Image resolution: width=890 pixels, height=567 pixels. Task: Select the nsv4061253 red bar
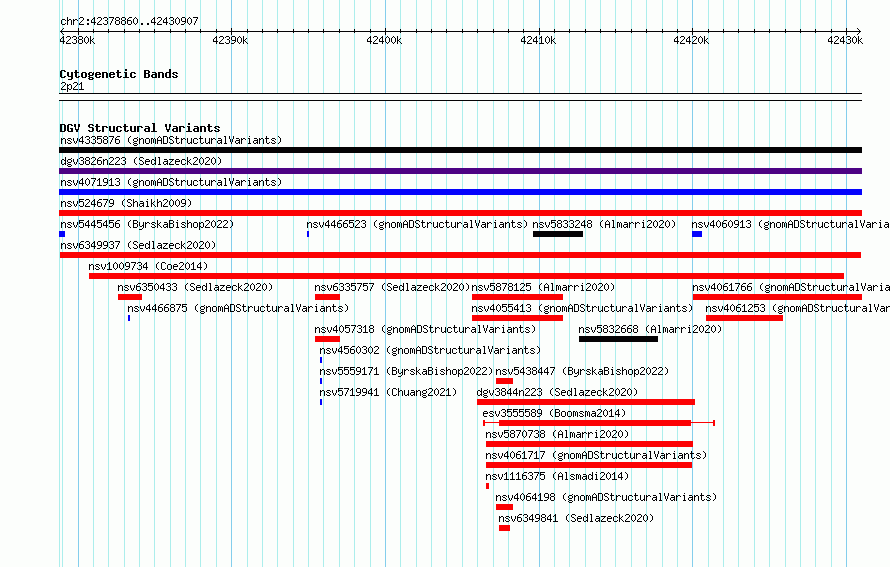pos(744,318)
